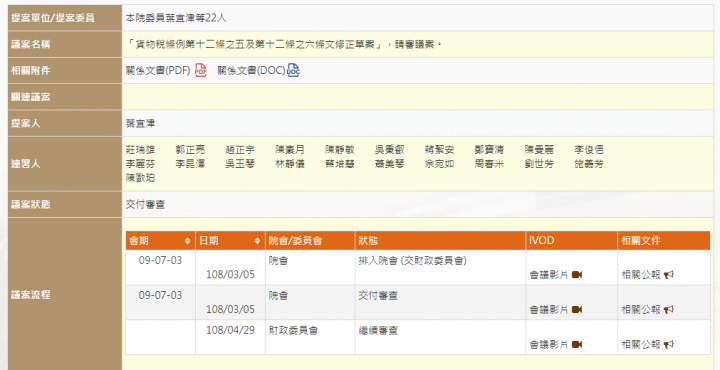Open the 相關公報 megaphone icon in the 交付審查 table row

pos(669,310)
